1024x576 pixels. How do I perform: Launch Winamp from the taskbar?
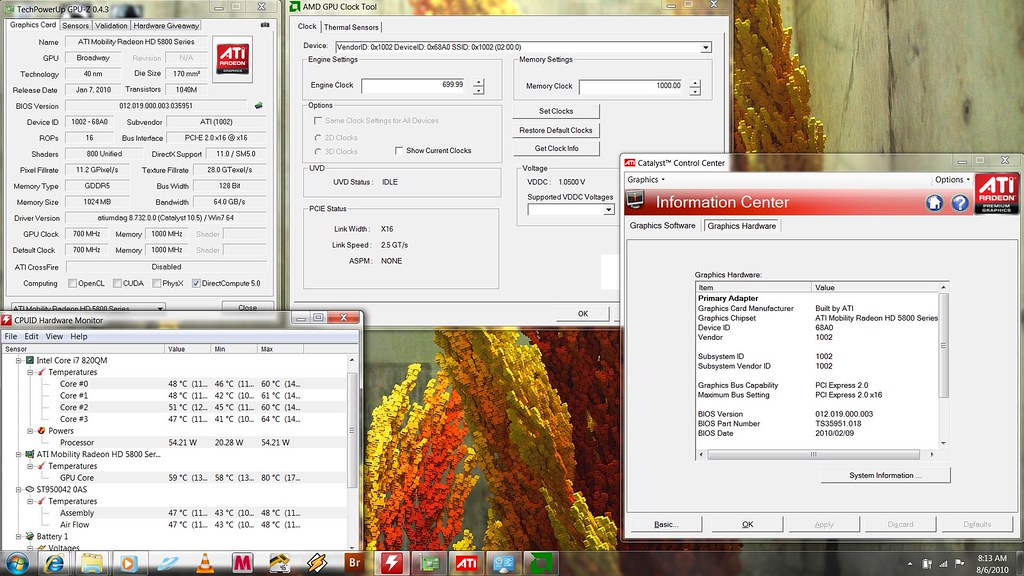[317, 563]
